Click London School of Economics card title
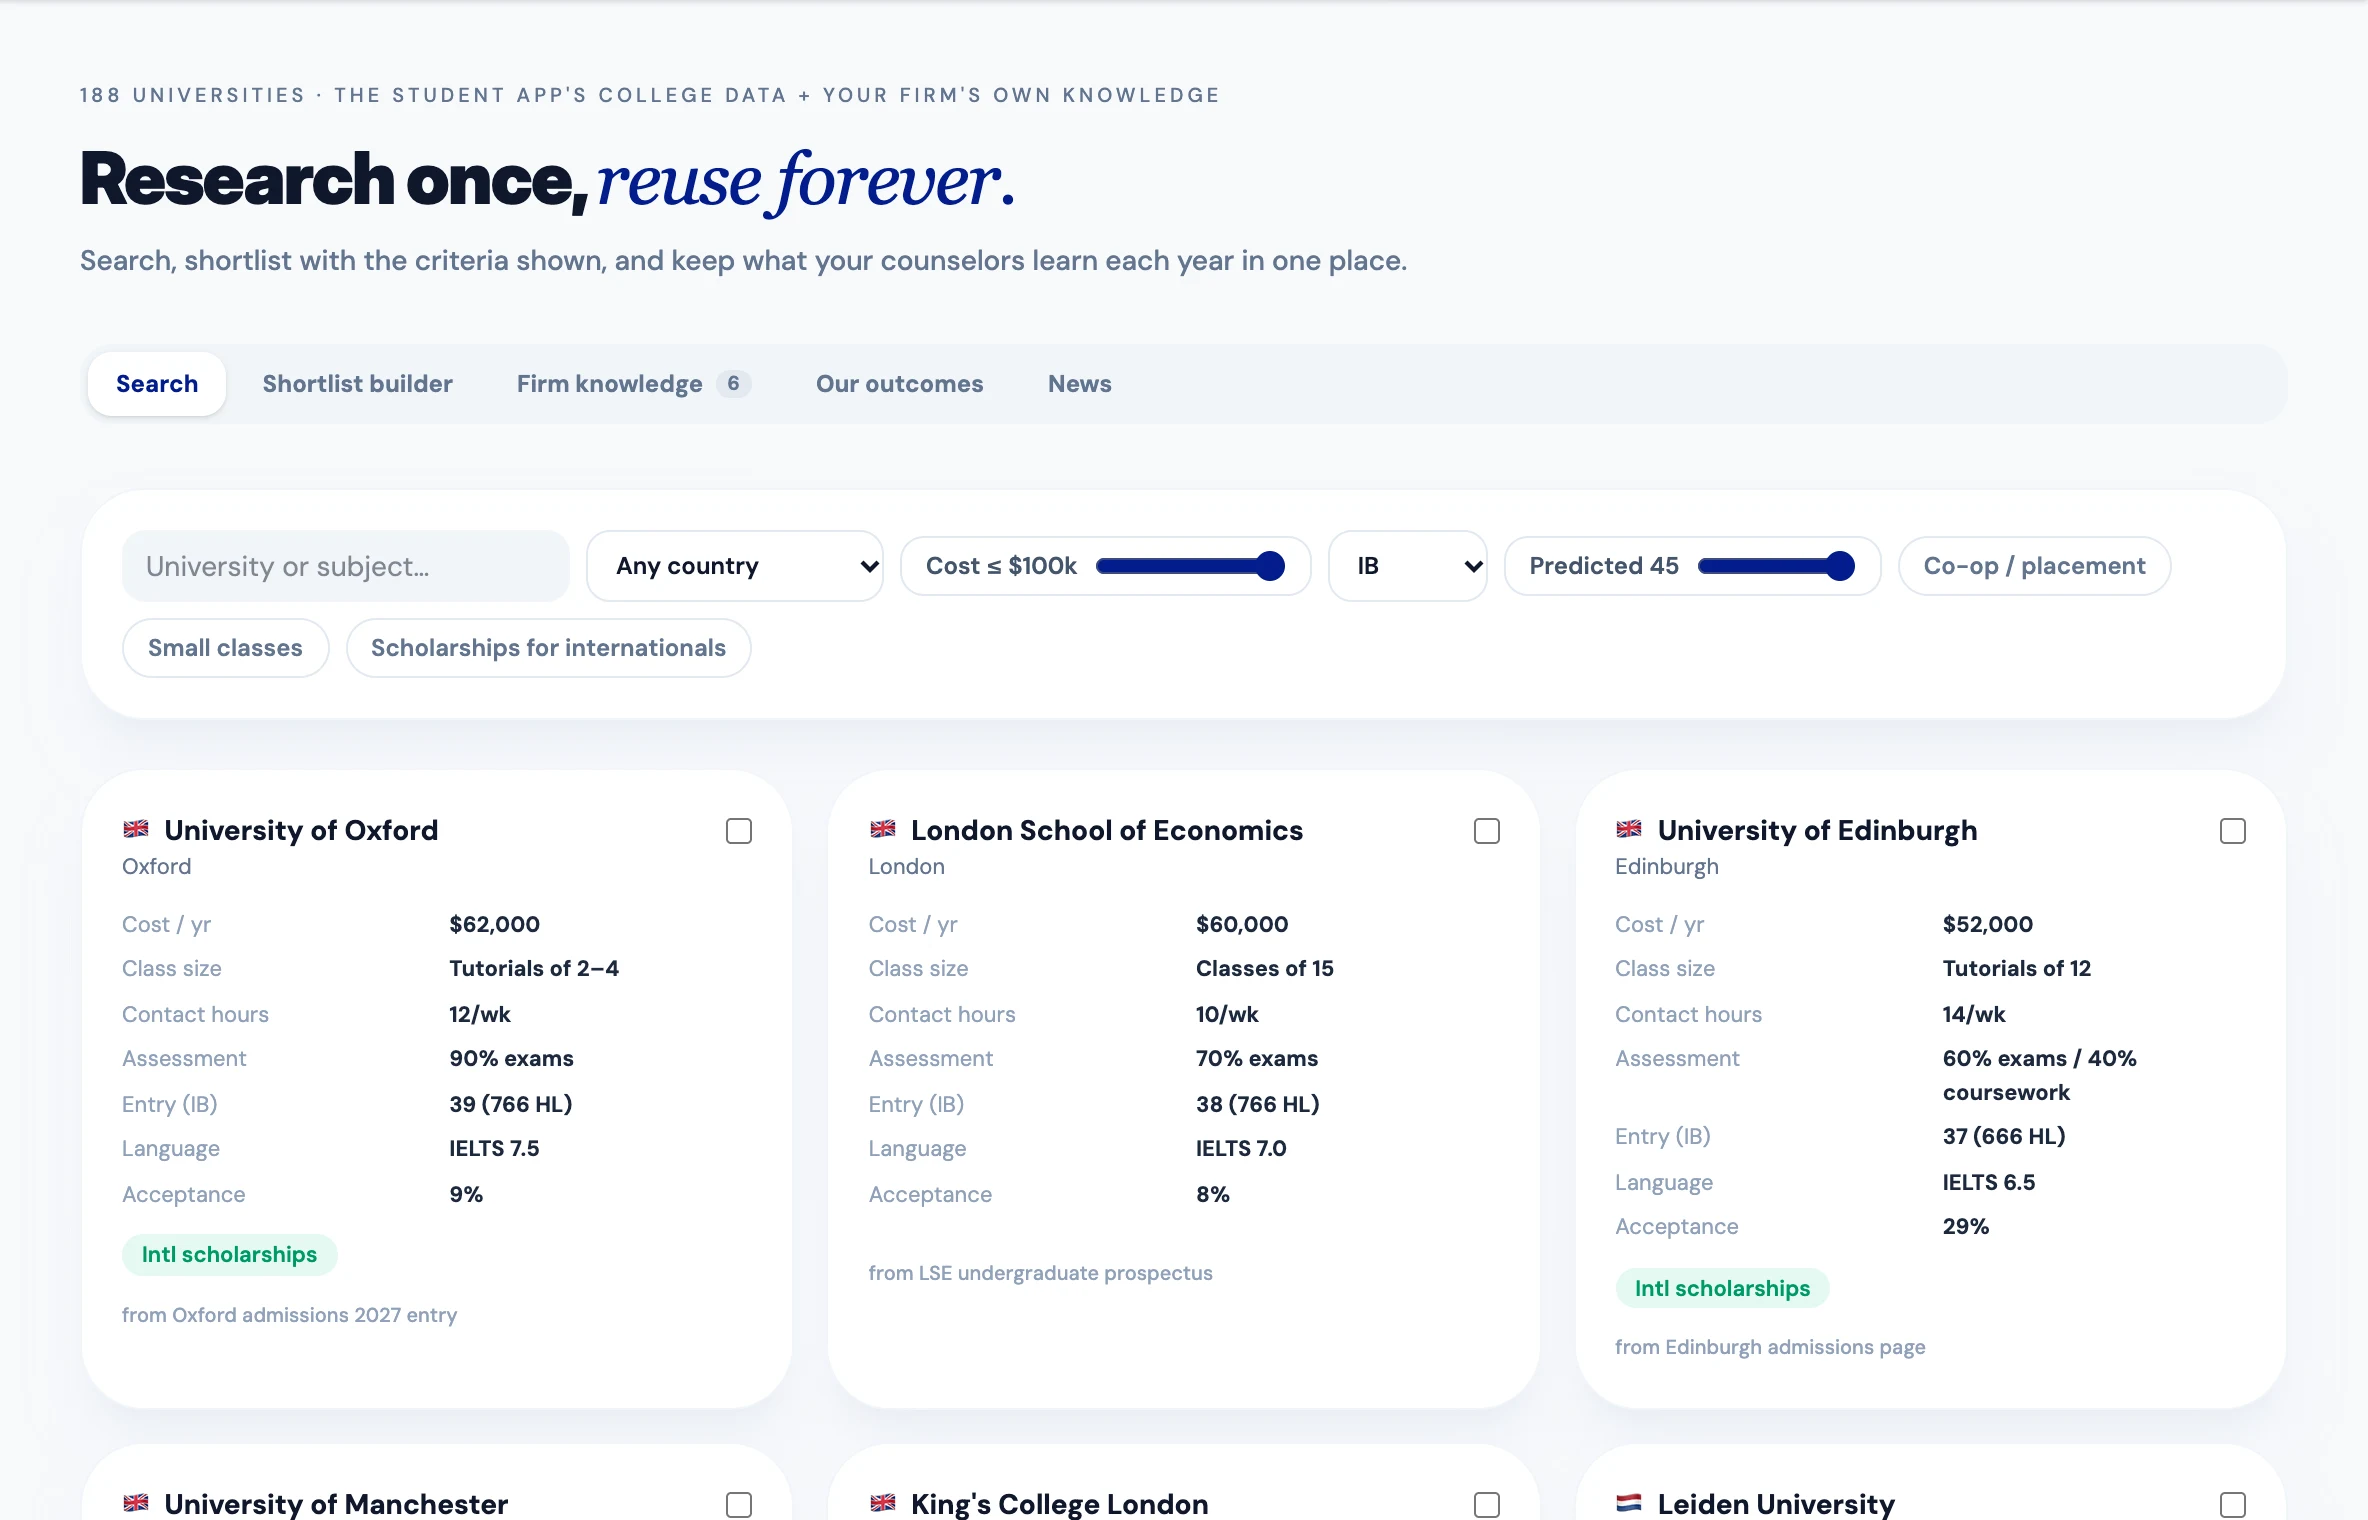This screenshot has width=2368, height=1520. 1107,830
